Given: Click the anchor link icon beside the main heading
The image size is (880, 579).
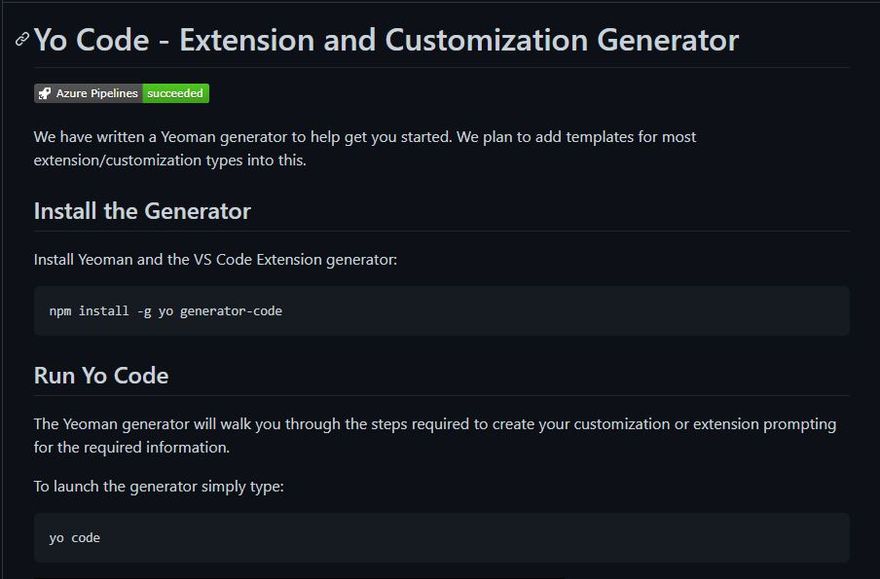Looking at the screenshot, I should pyautogui.click(x=22, y=40).
